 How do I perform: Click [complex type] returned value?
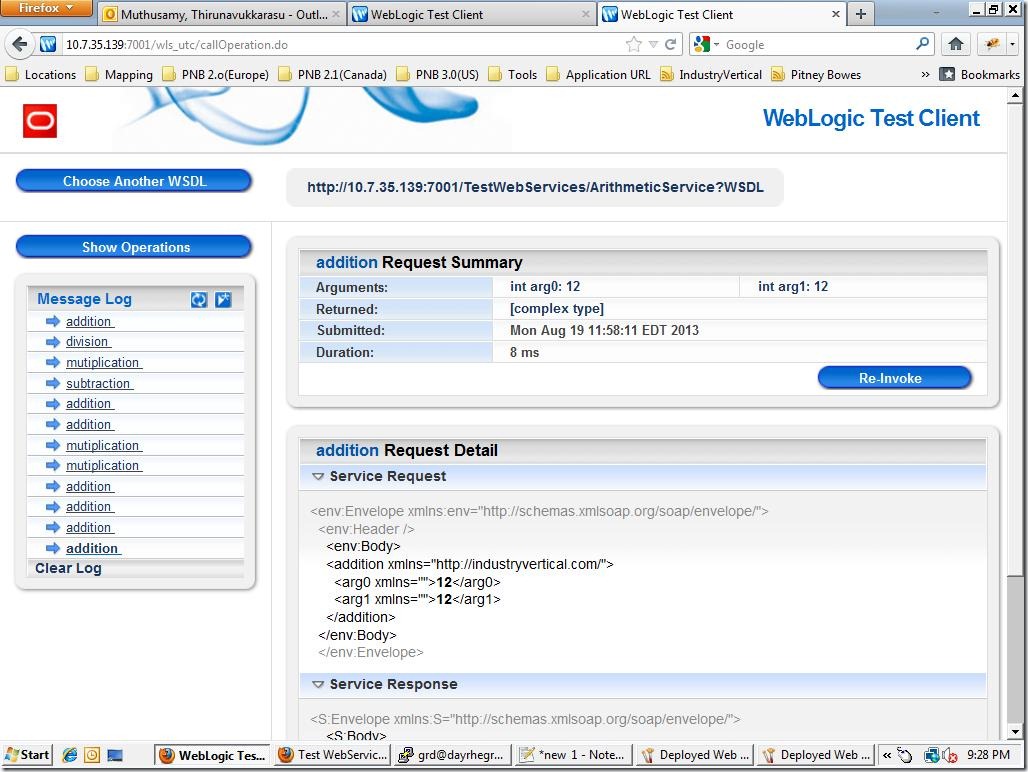557,309
